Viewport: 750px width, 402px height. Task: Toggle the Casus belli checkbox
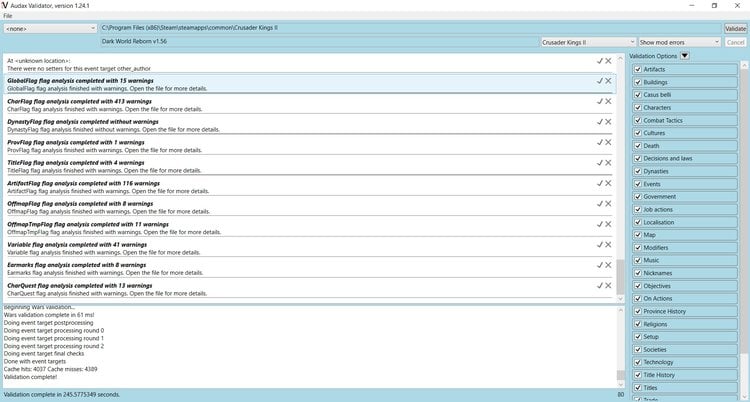[637, 95]
